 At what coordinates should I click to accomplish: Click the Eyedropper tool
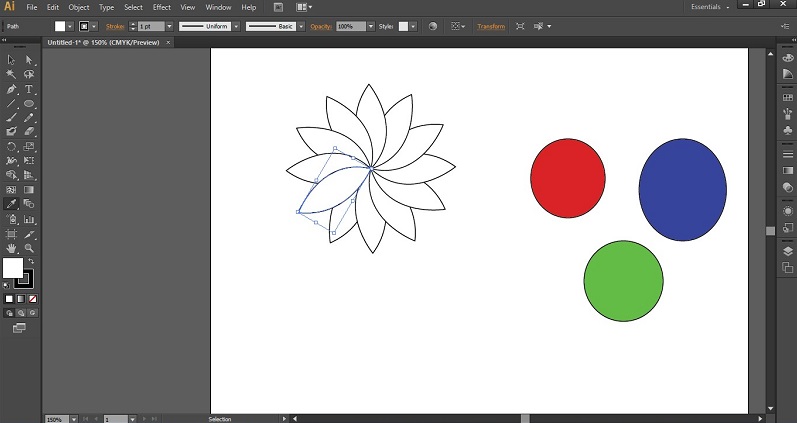coord(11,204)
